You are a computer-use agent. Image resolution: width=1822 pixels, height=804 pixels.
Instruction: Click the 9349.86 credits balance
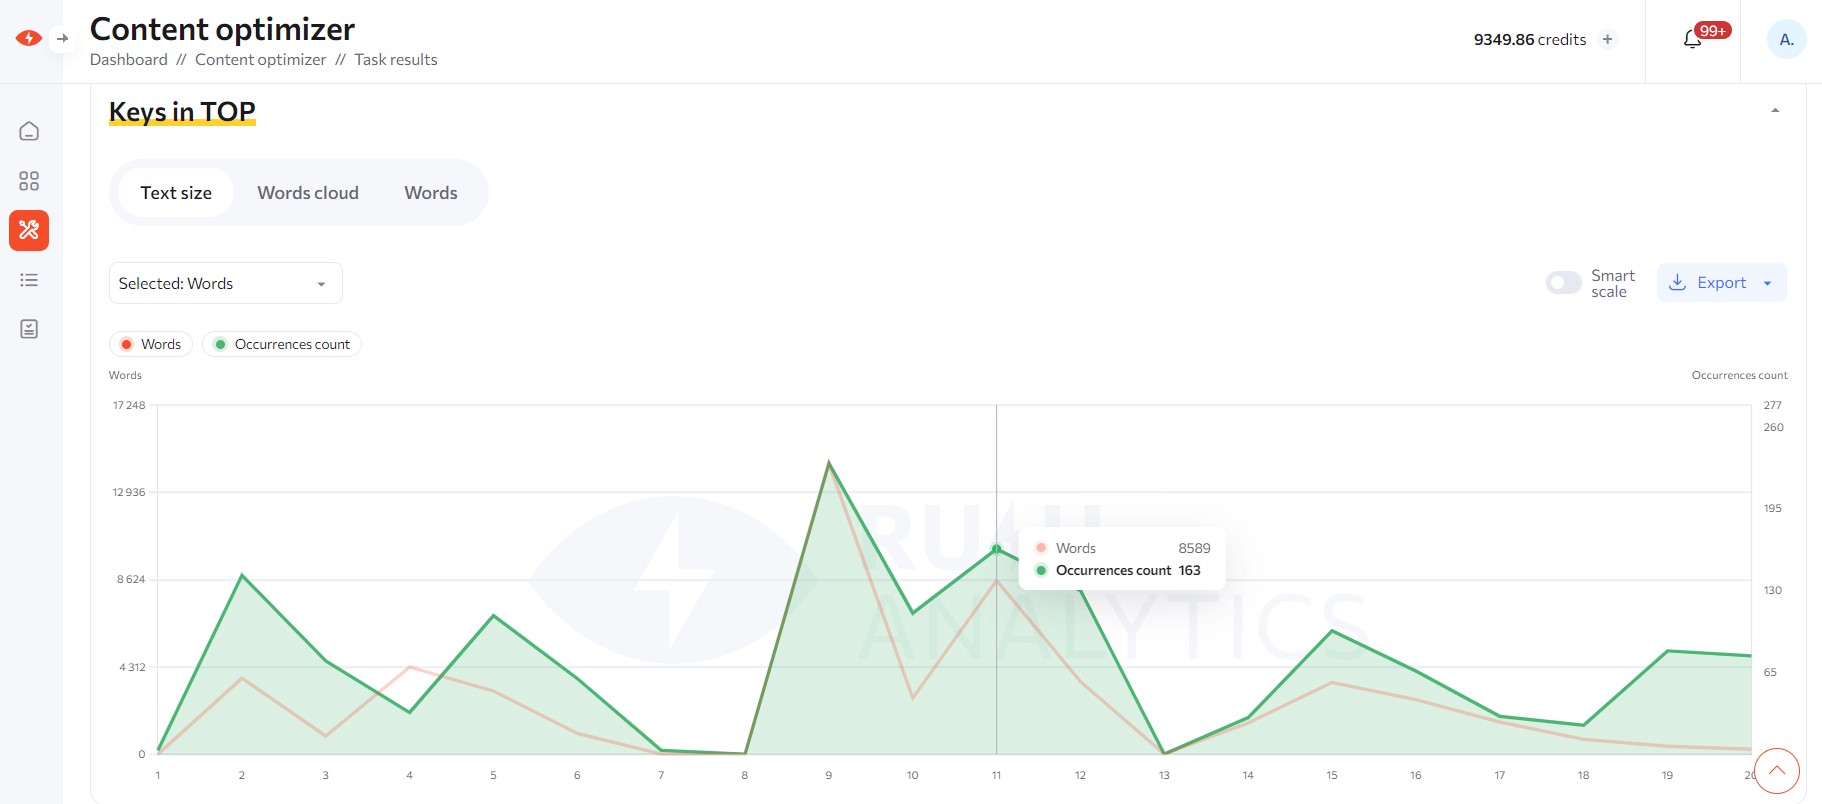(1530, 39)
